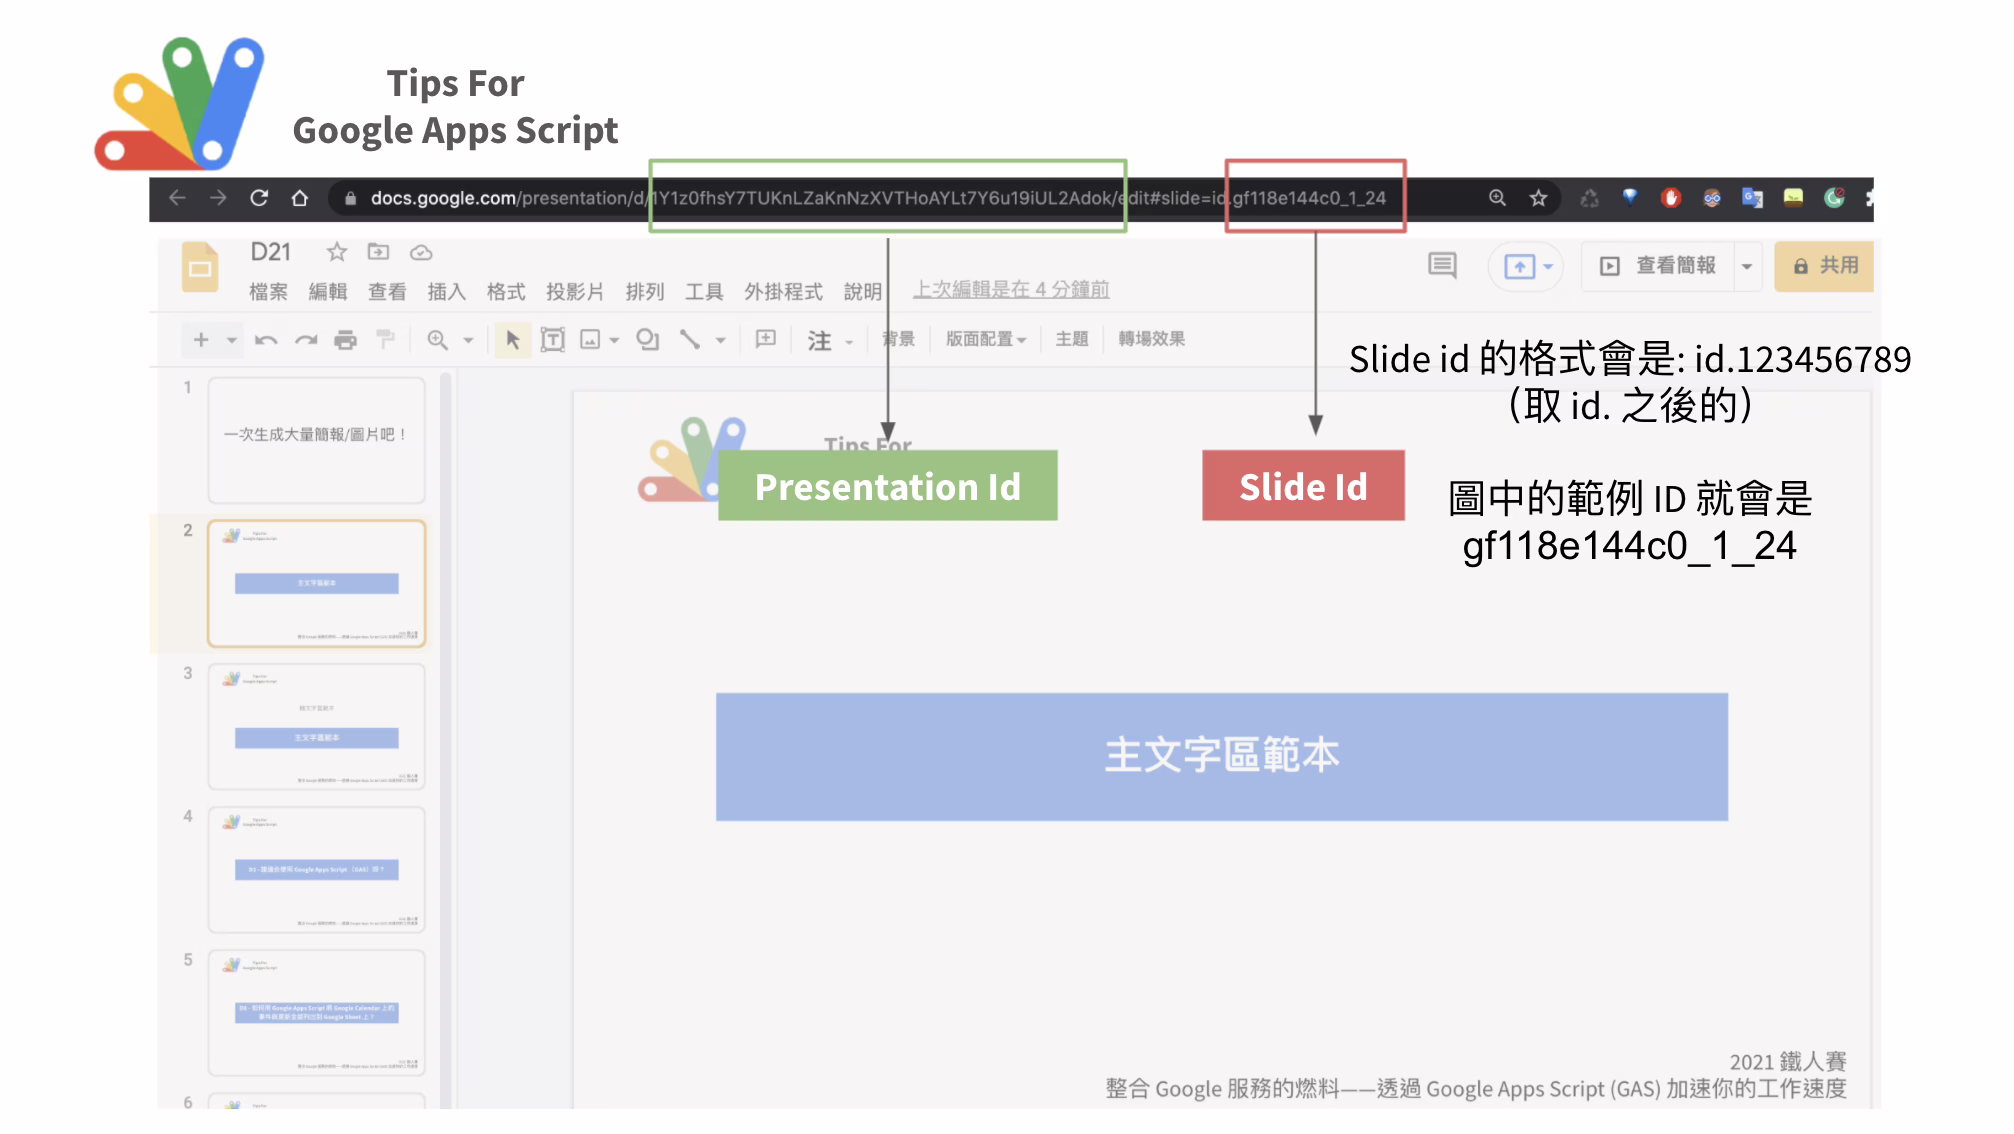Image resolution: width=2014 pixels, height=1134 pixels.
Task: Select the line tool
Action: [690, 340]
